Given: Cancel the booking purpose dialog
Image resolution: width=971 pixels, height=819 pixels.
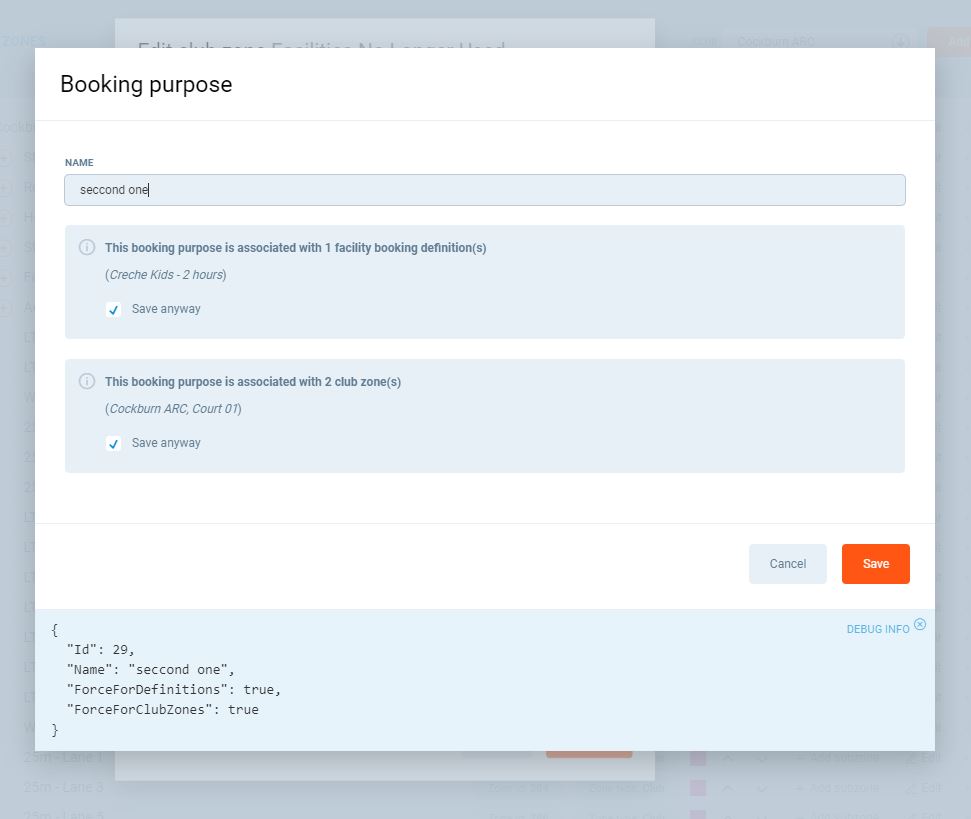Looking at the screenshot, I should [787, 564].
